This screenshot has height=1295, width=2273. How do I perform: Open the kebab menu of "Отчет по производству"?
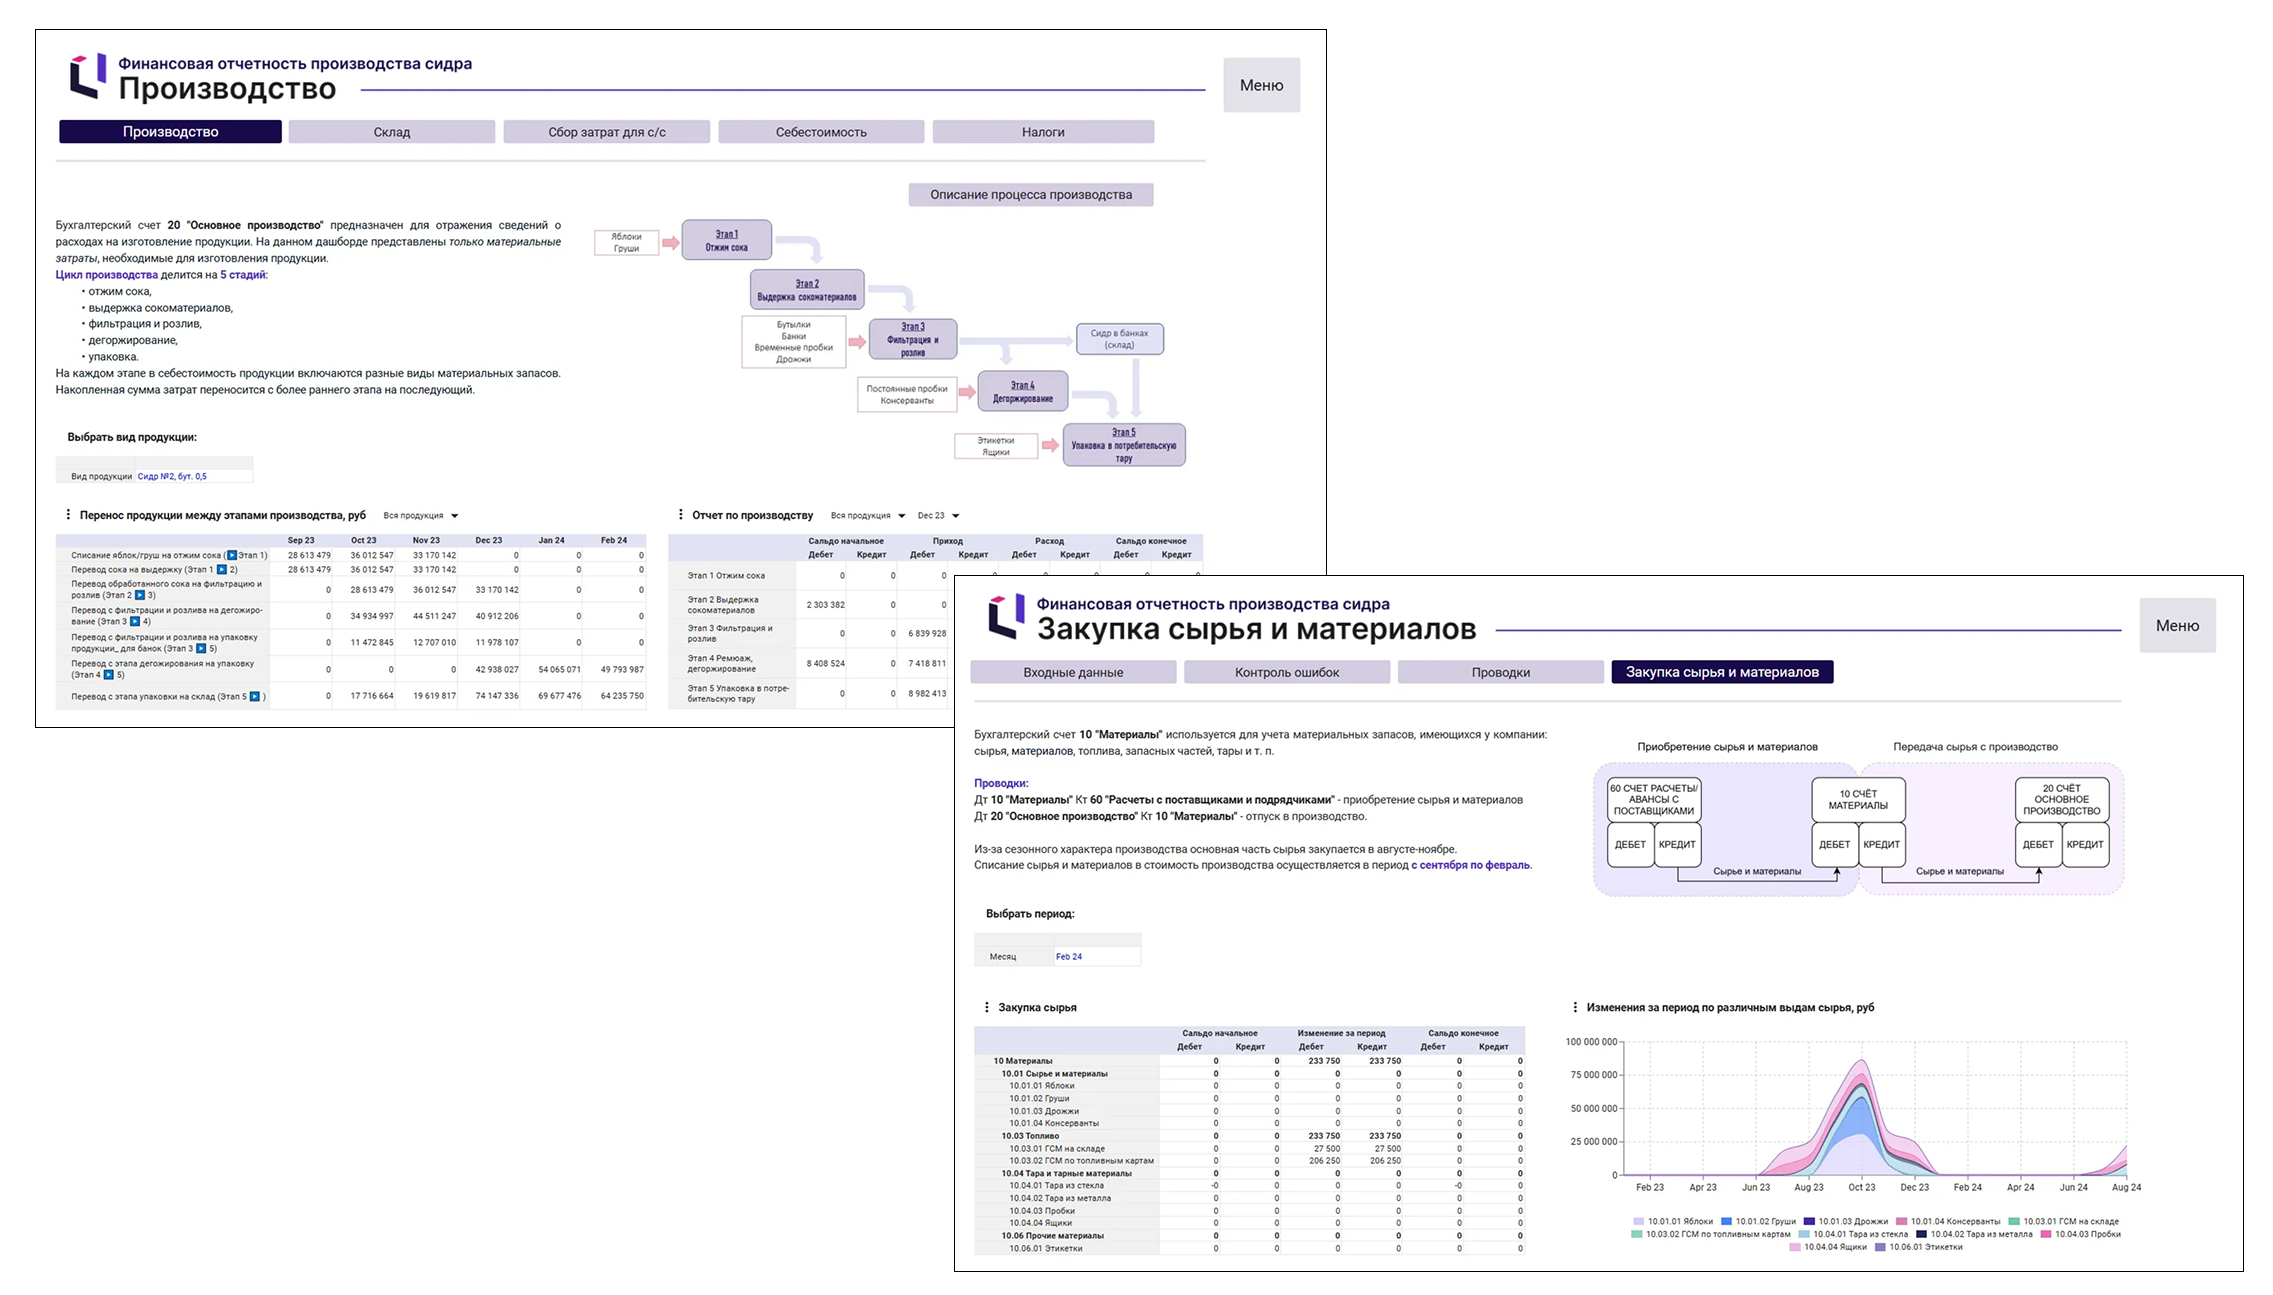pyautogui.click(x=682, y=515)
